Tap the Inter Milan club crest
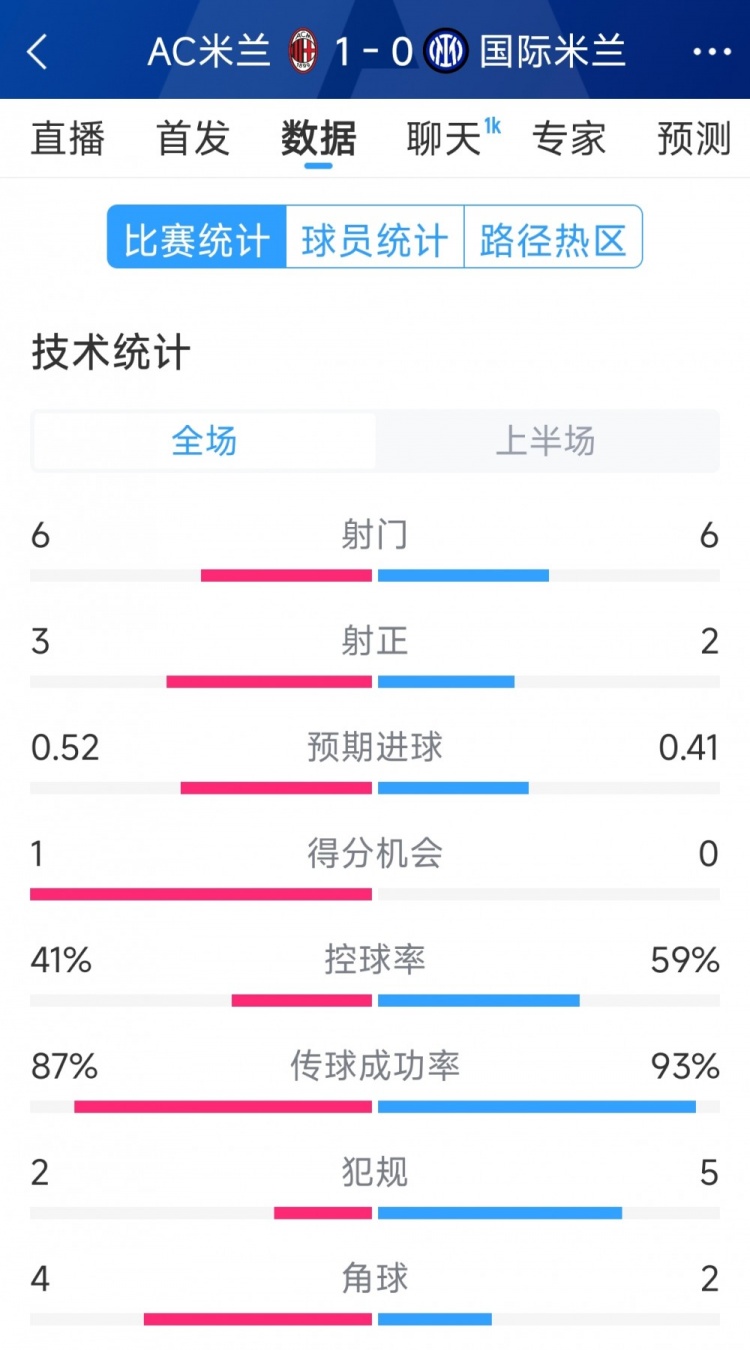The width and height of the screenshot is (750, 1350). (x=446, y=51)
